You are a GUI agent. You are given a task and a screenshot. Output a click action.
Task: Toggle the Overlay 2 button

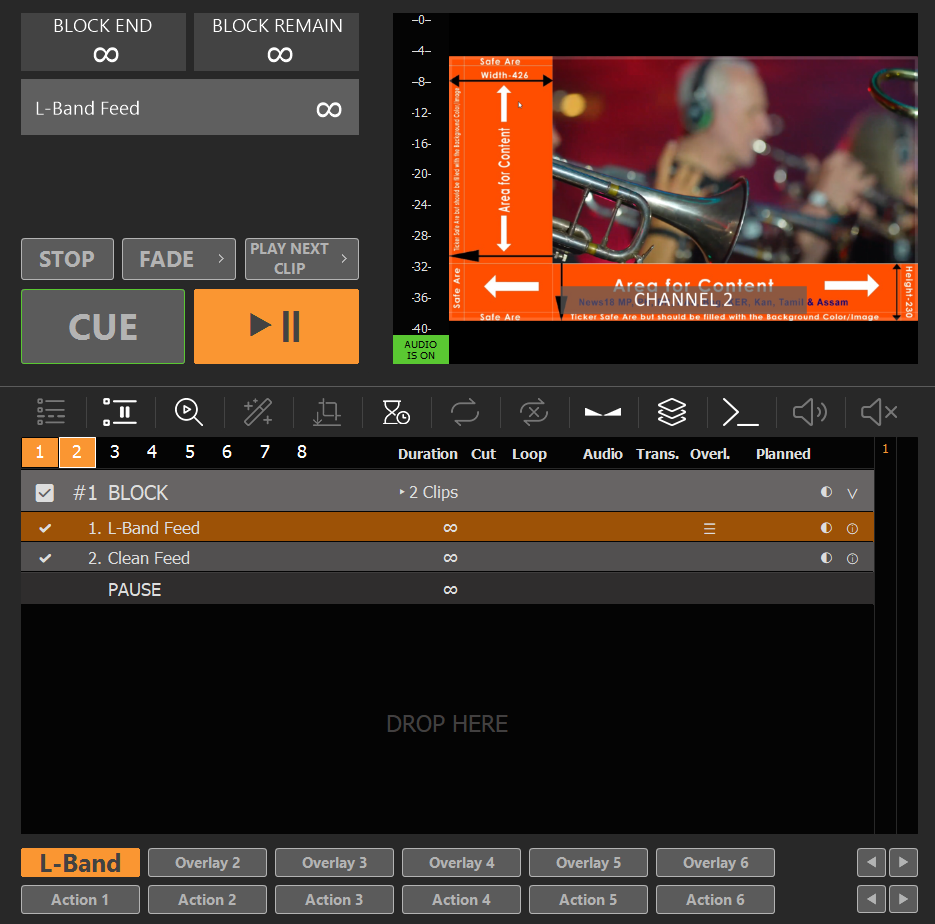coord(208,863)
